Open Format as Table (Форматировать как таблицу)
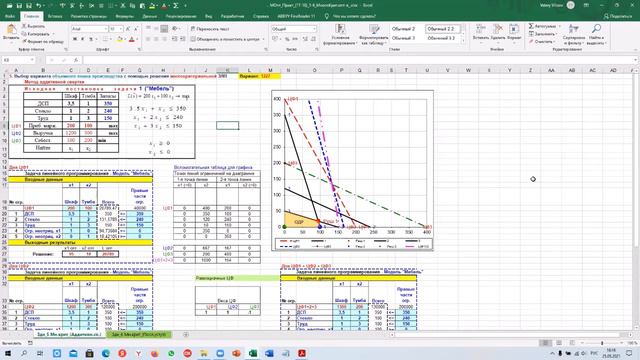 (374, 34)
